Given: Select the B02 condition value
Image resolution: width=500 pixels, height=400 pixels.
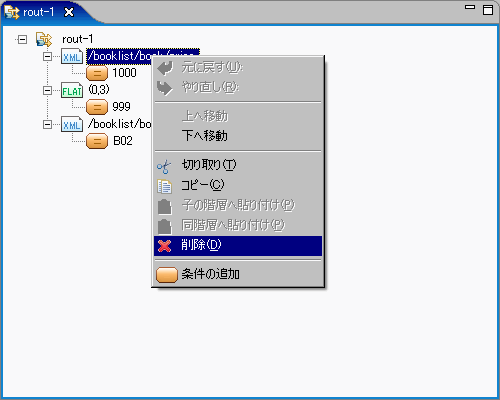Looking at the screenshot, I should coord(123,141).
